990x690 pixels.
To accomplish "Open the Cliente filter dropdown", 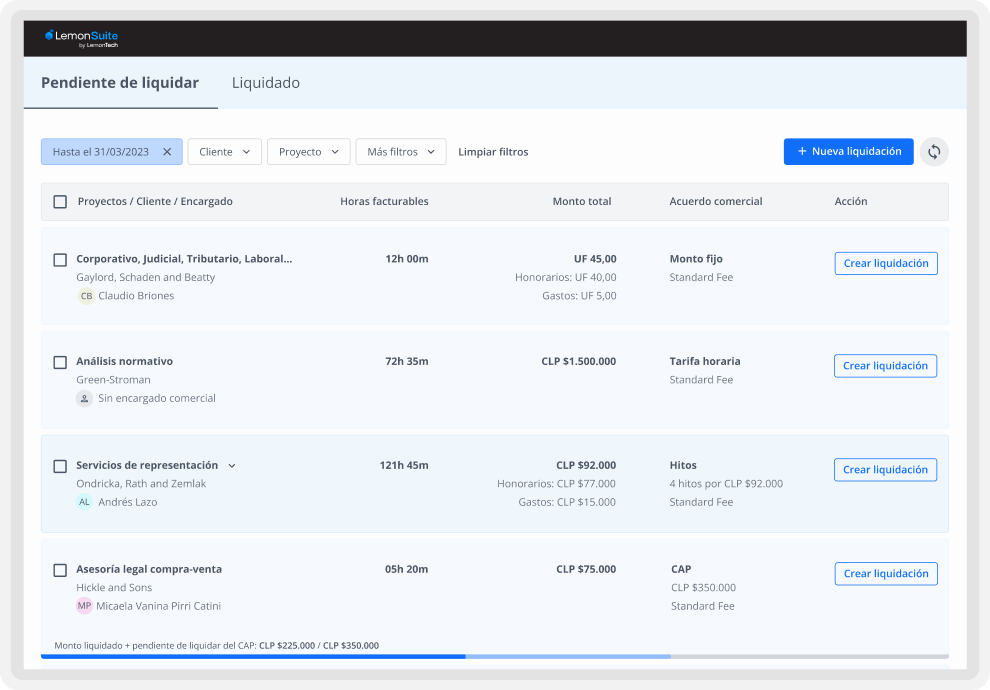I will tap(225, 152).
